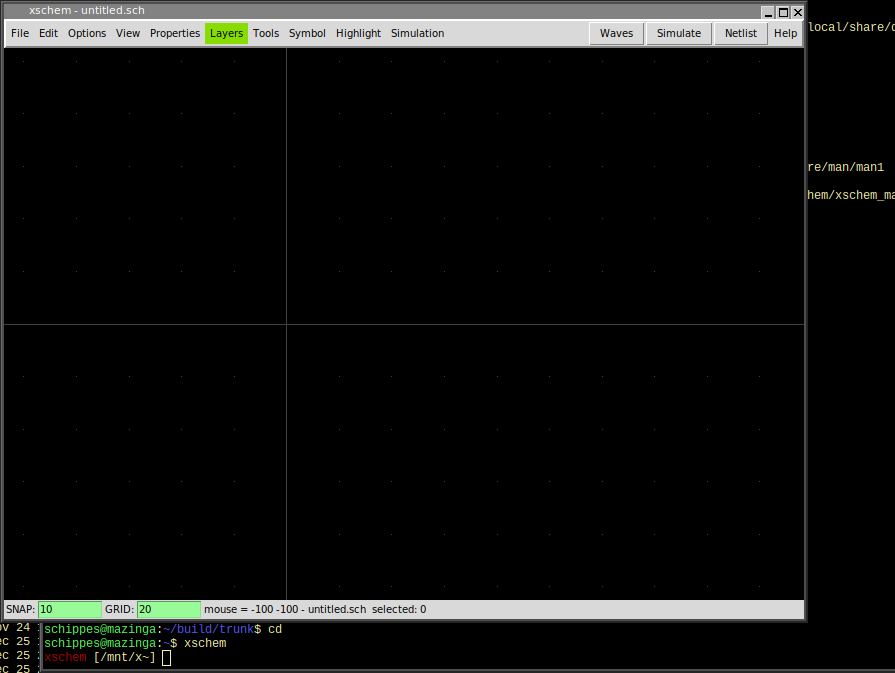
Task: Expand the Options menu
Action: point(87,33)
